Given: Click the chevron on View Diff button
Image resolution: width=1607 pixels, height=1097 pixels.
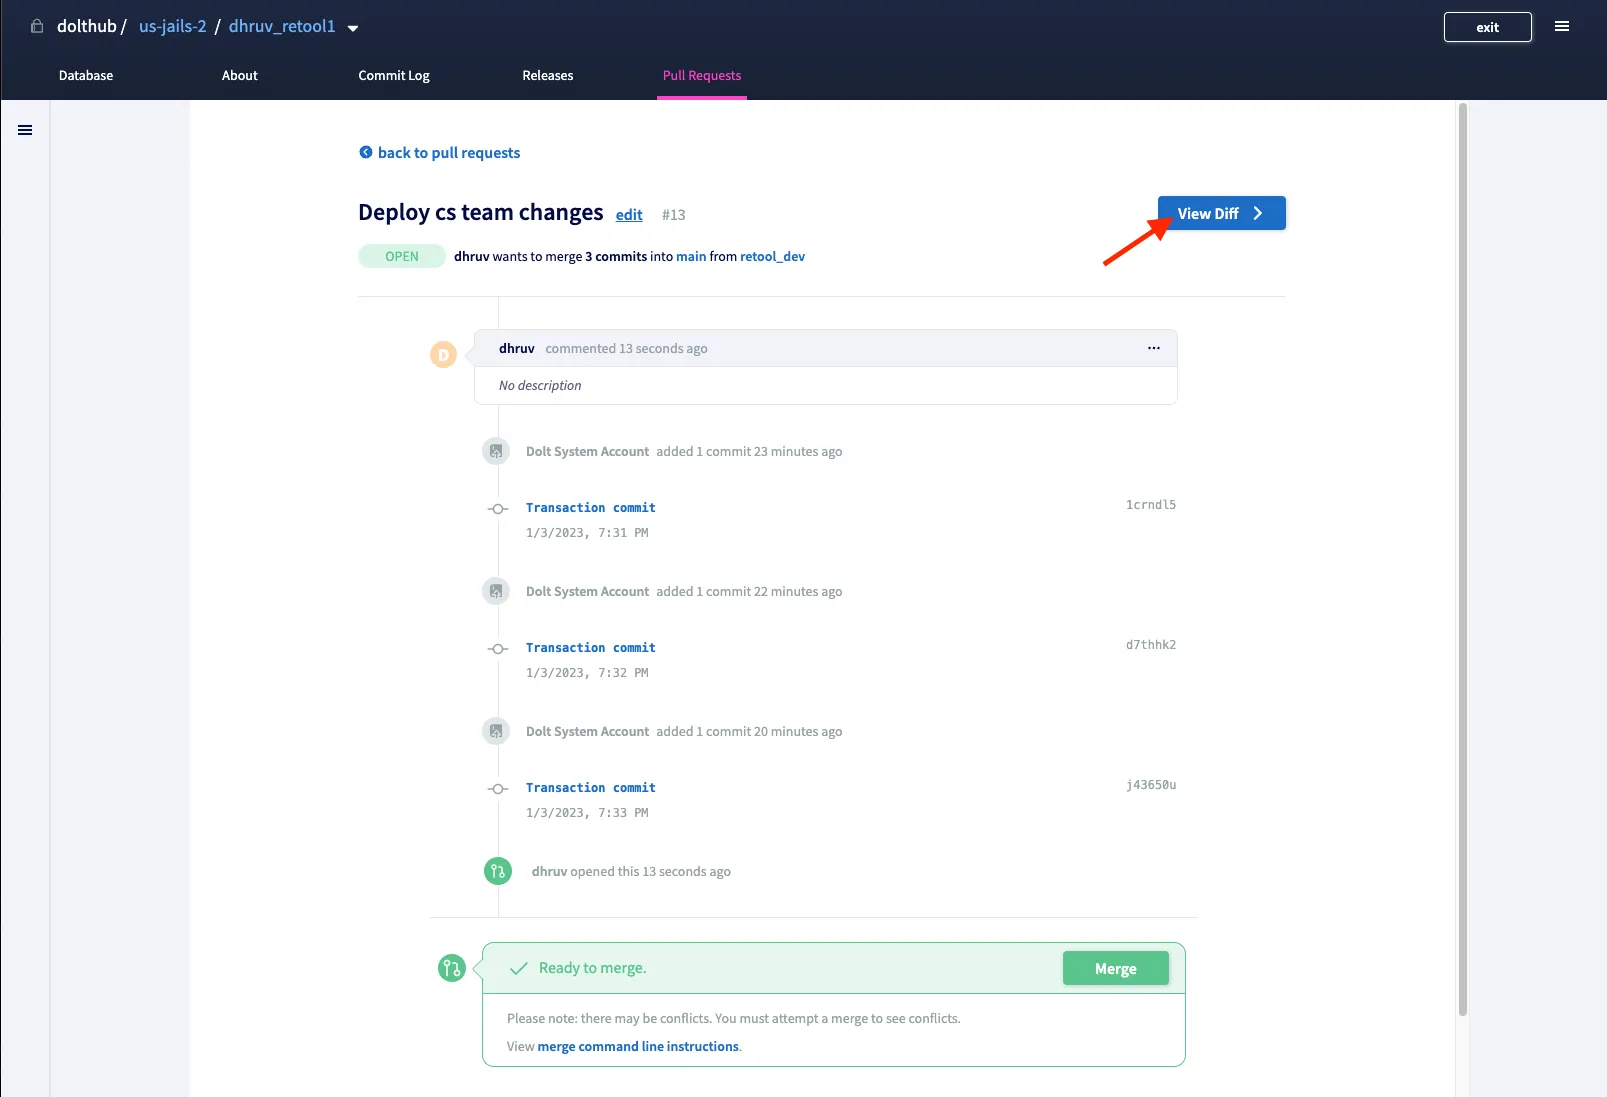Looking at the screenshot, I should [1258, 213].
